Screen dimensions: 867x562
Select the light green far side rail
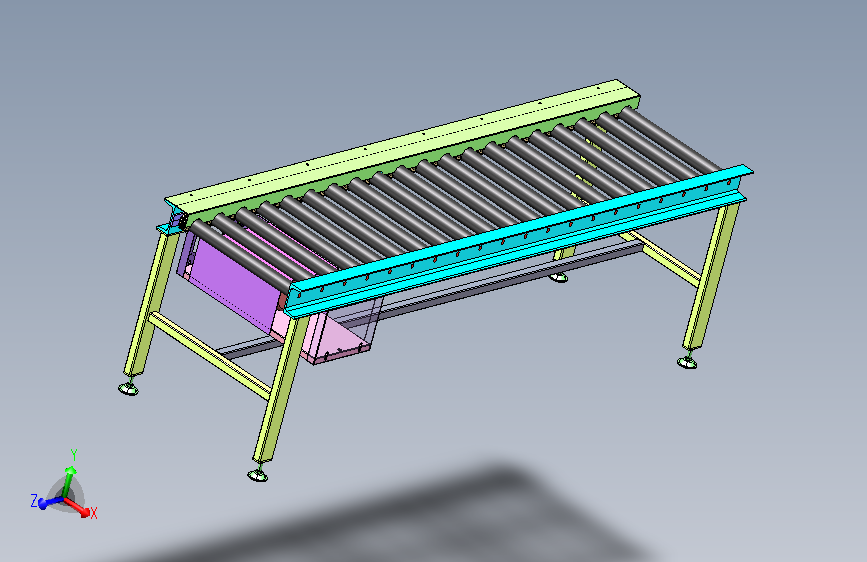pyautogui.click(x=403, y=148)
